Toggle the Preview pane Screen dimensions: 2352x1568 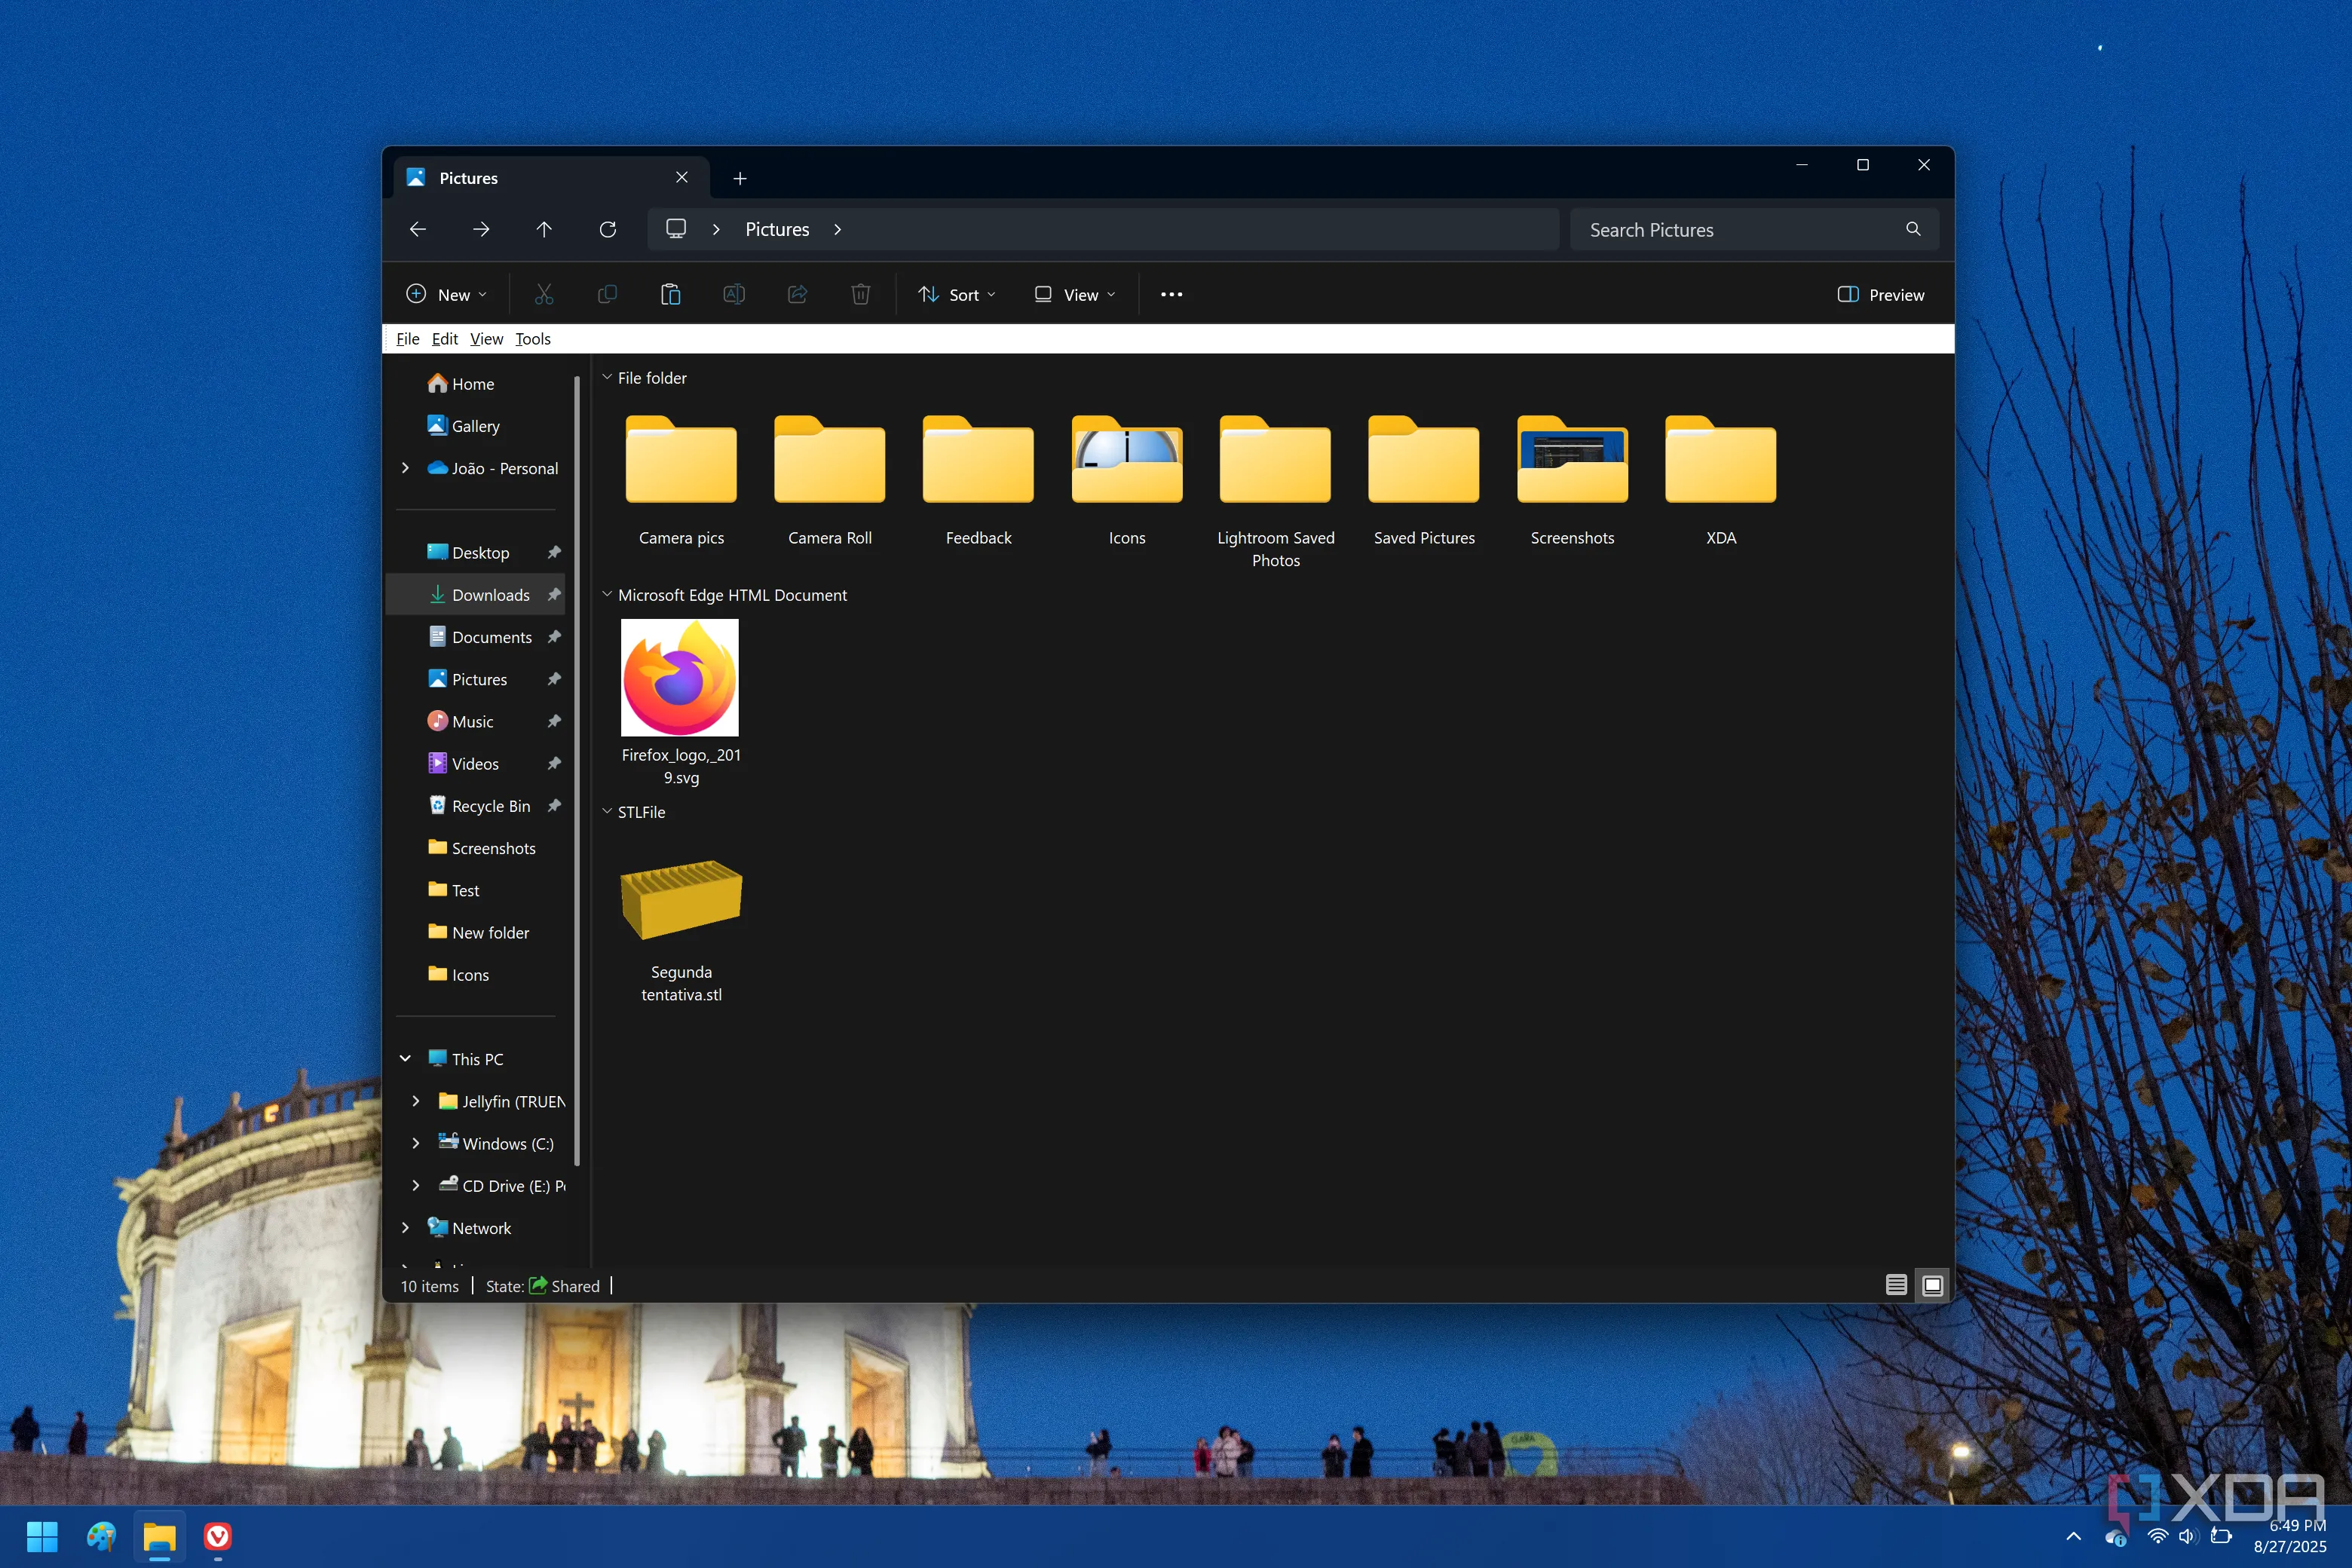(x=1880, y=294)
